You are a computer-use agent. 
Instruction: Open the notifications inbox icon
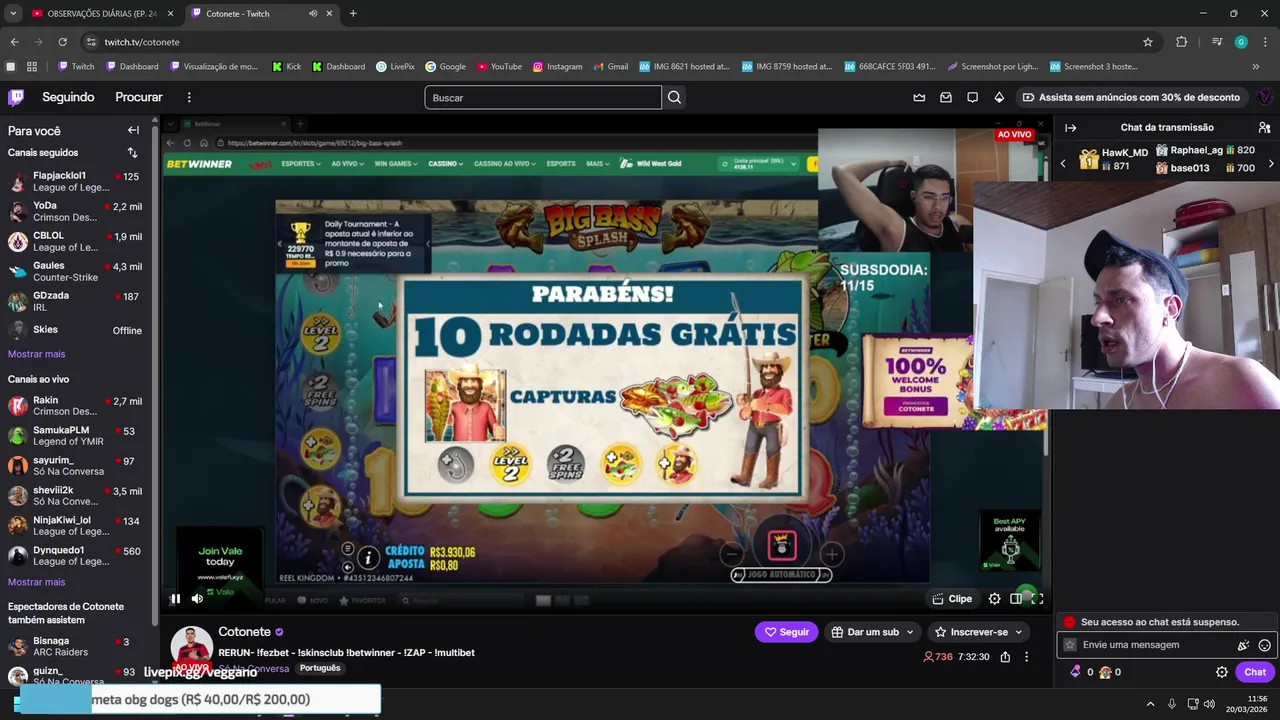coord(946,97)
